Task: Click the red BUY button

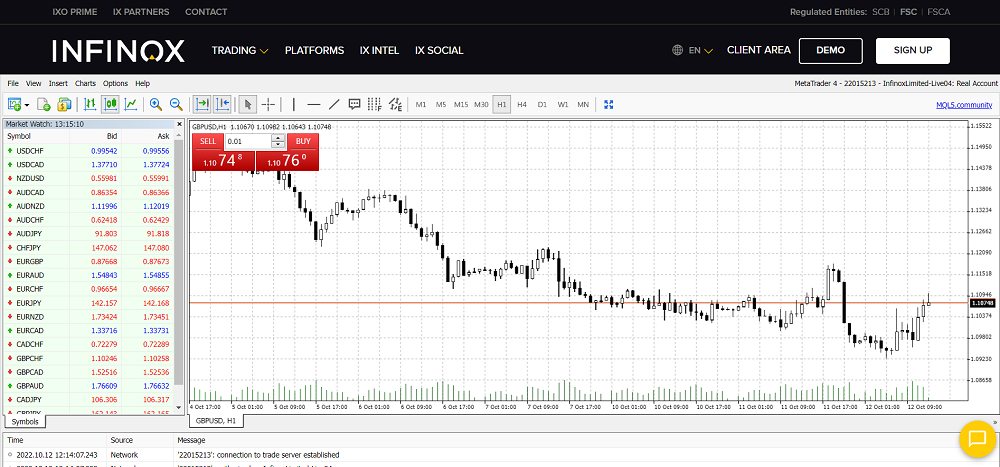Action: (303, 142)
